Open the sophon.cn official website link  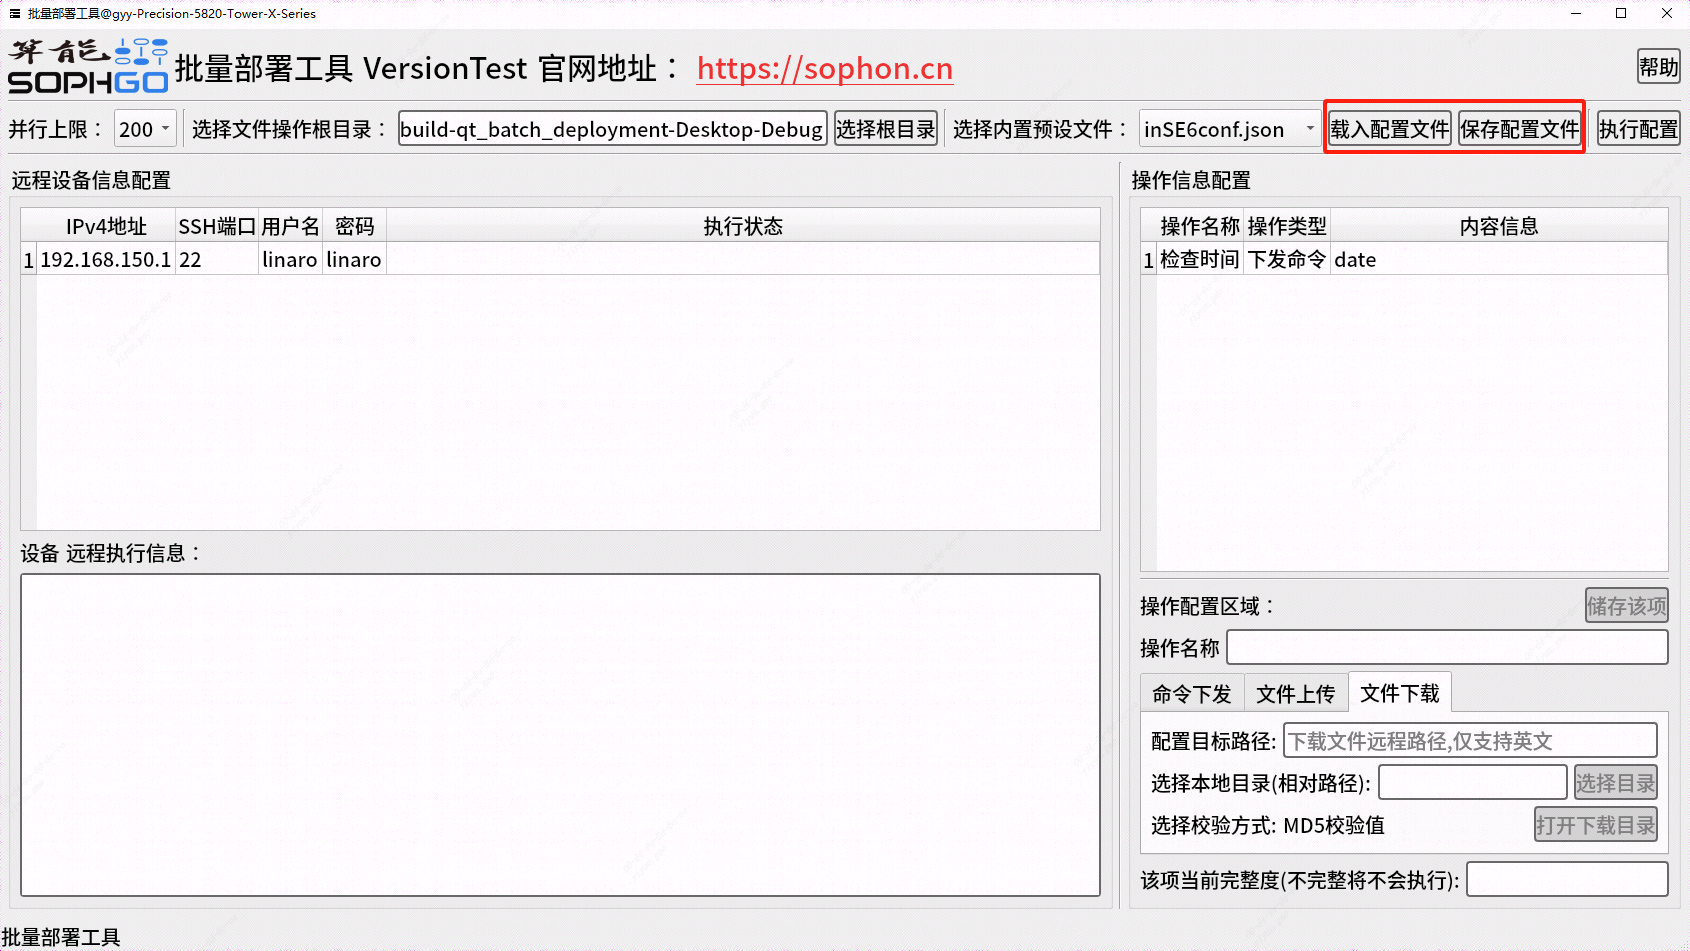point(824,68)
